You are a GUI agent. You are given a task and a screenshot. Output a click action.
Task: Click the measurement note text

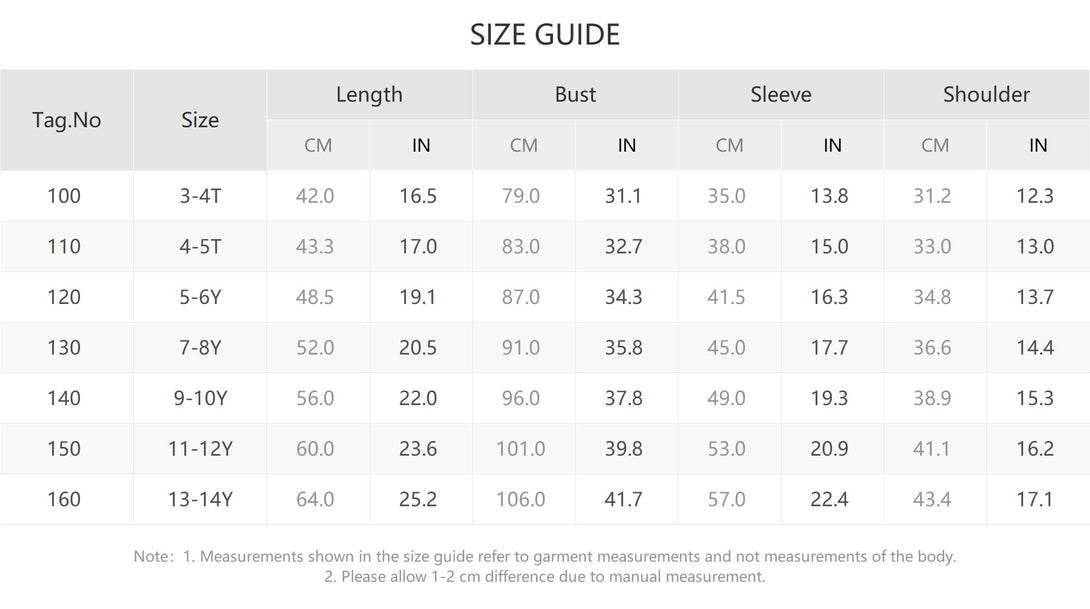click(x=545, y=567)
